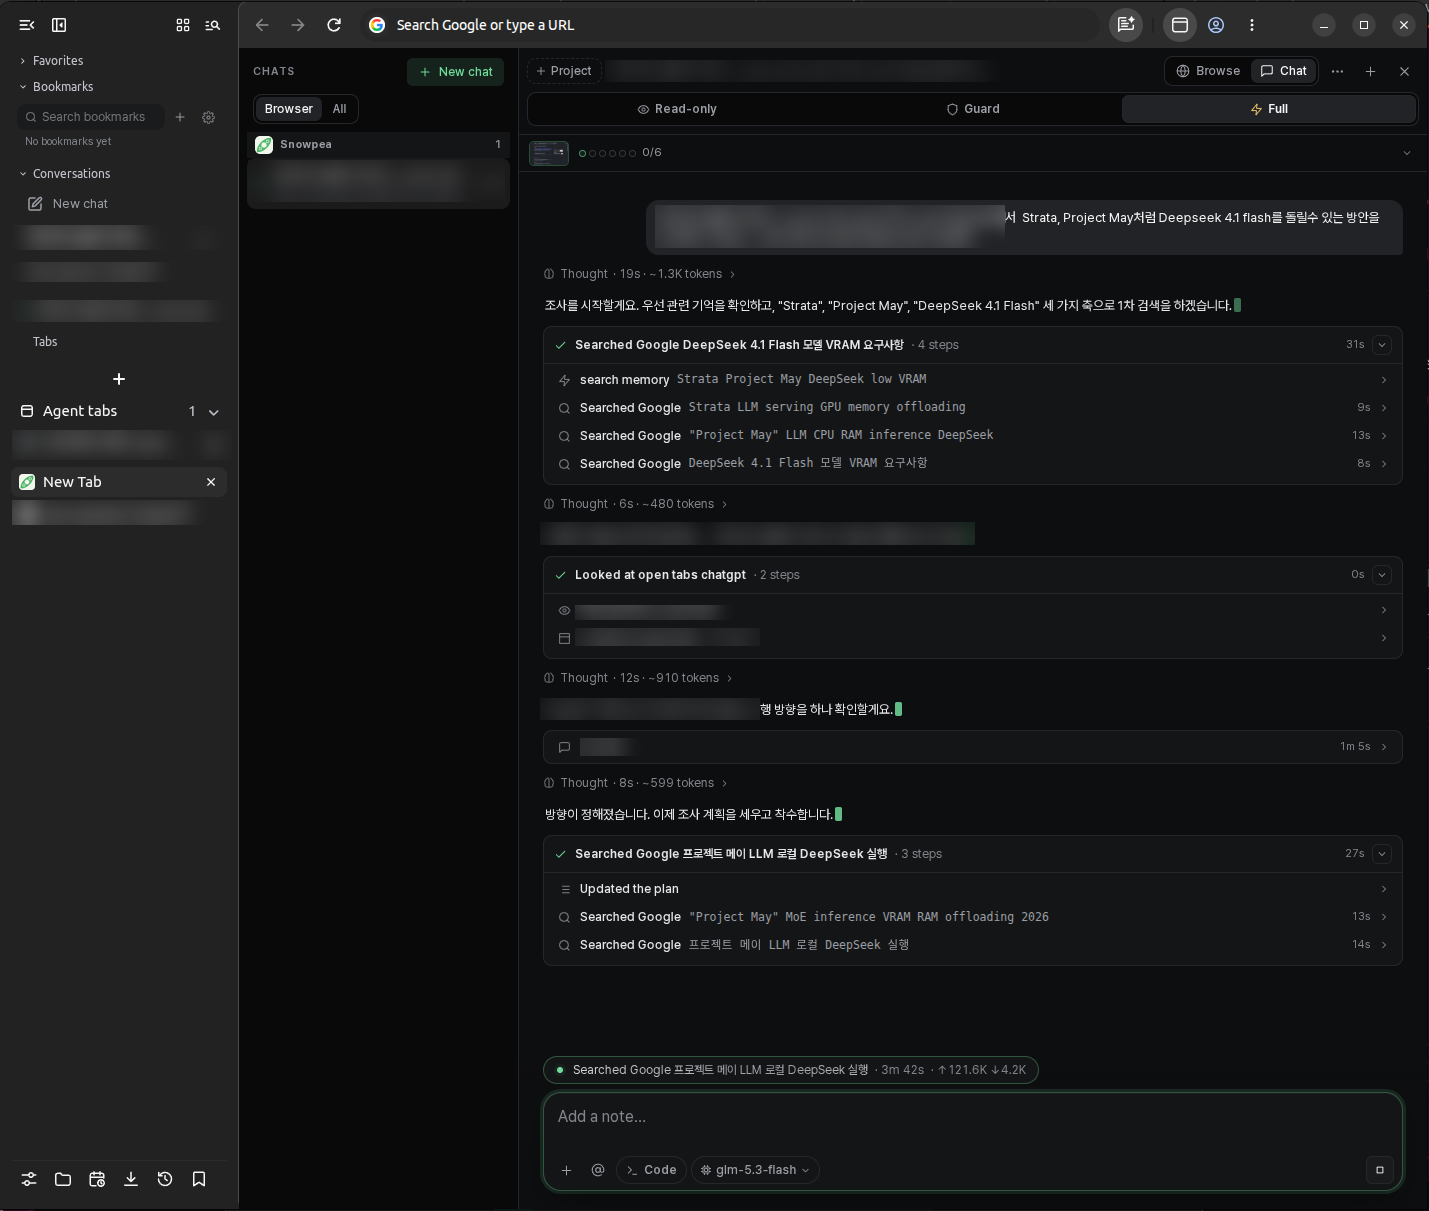Viewport: 1429px width, 1211px height.
Task: Attach a file with plus icon
Action: [566, 1170]
